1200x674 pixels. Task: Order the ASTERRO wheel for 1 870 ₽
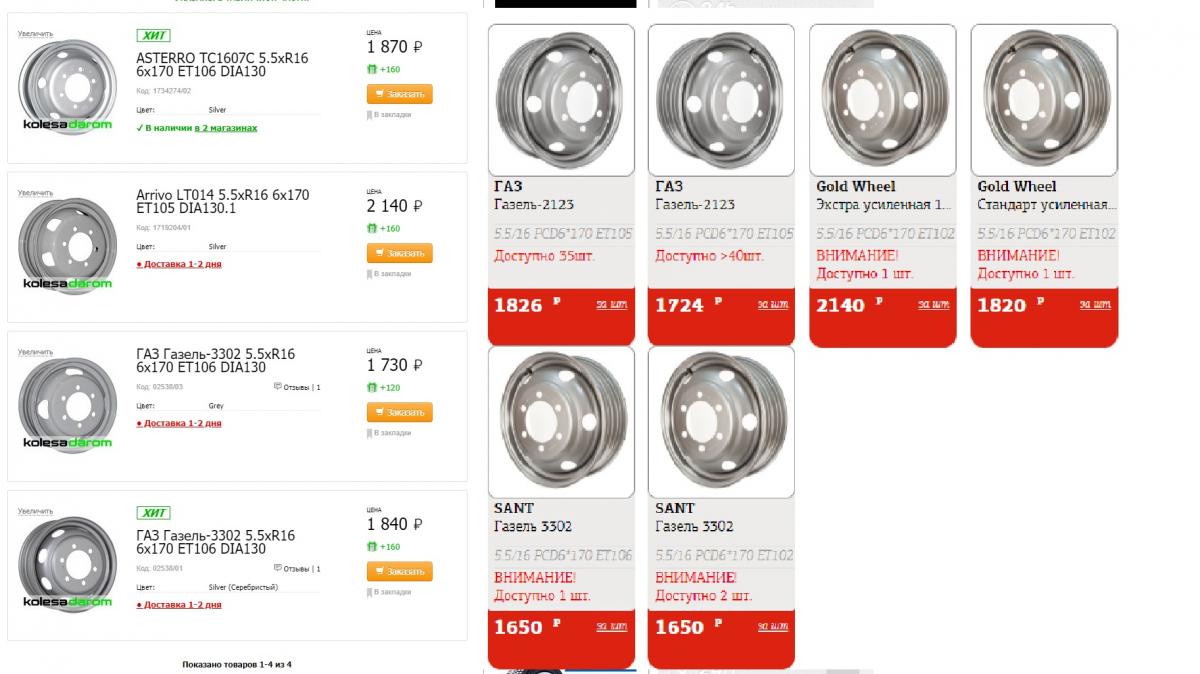click(x=399, y=94)
